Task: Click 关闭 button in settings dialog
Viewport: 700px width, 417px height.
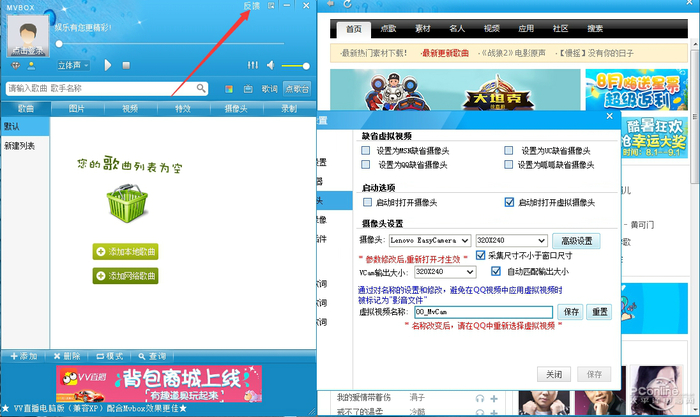Action: pos(554,374)
